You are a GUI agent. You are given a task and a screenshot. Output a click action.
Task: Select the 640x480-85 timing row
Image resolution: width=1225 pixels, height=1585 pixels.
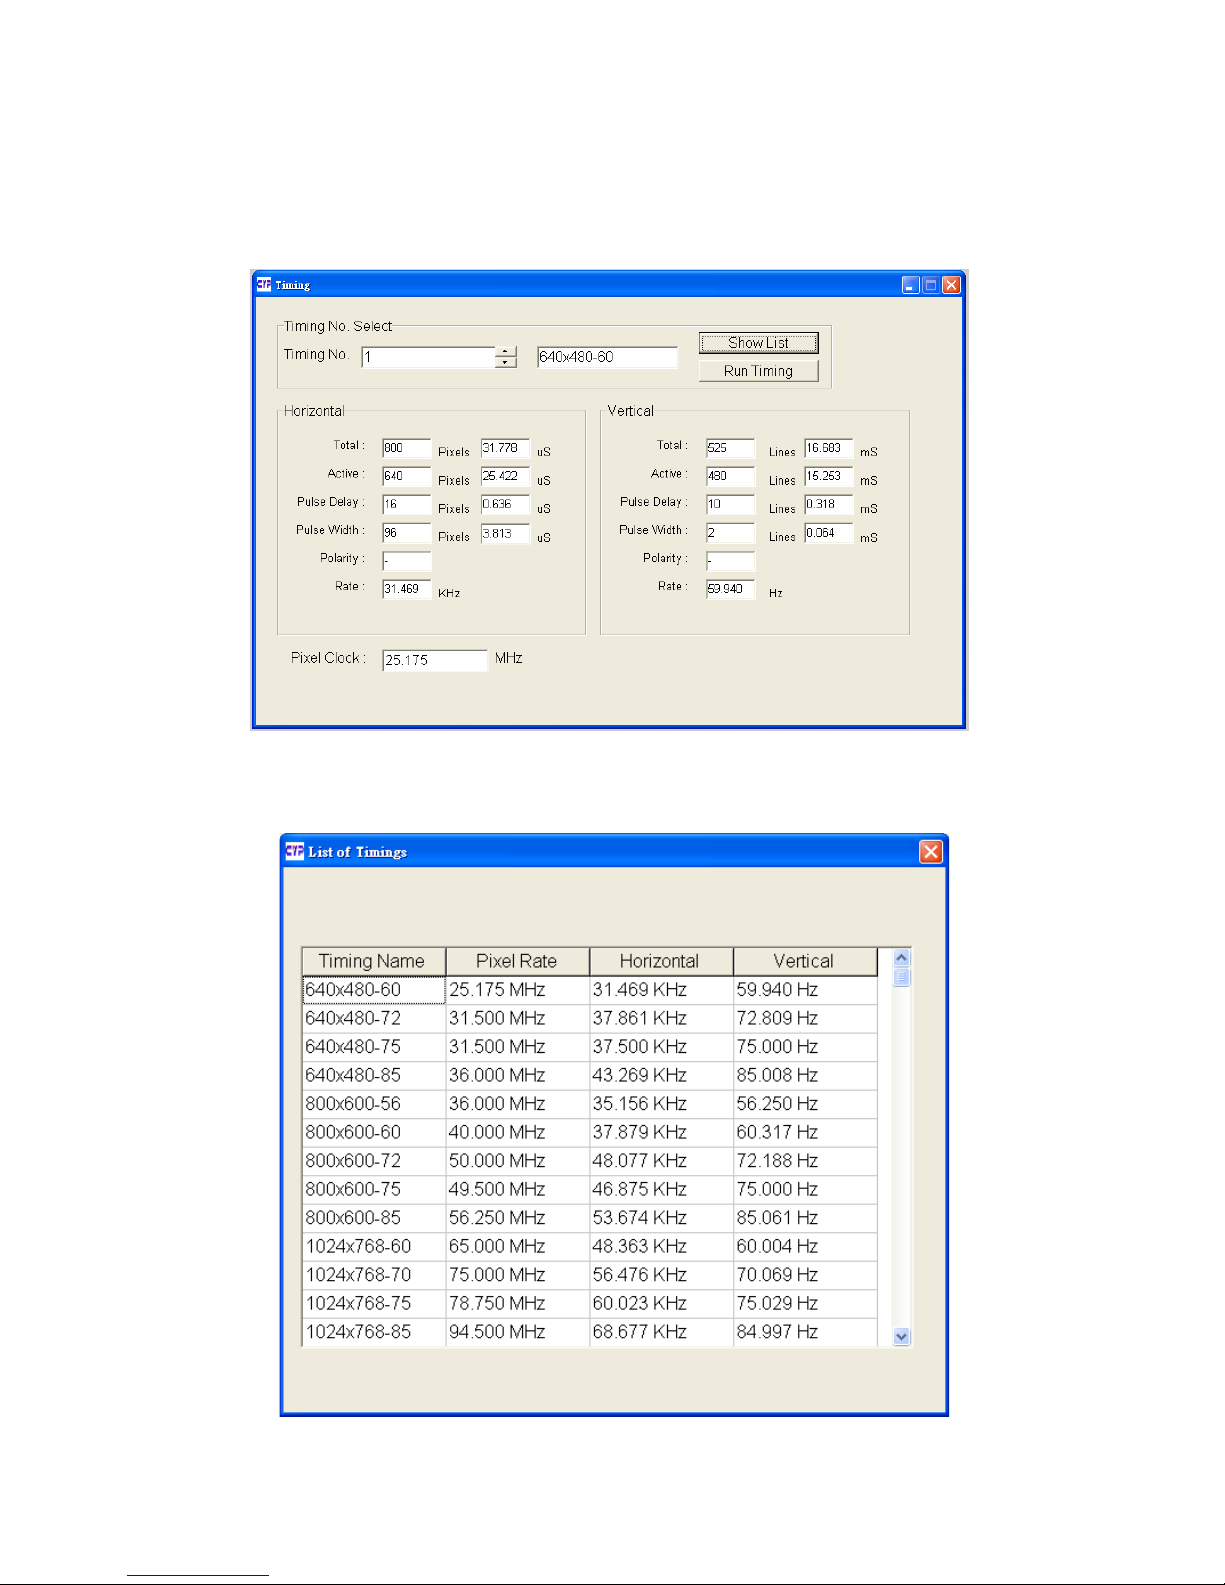[590, 1075]
